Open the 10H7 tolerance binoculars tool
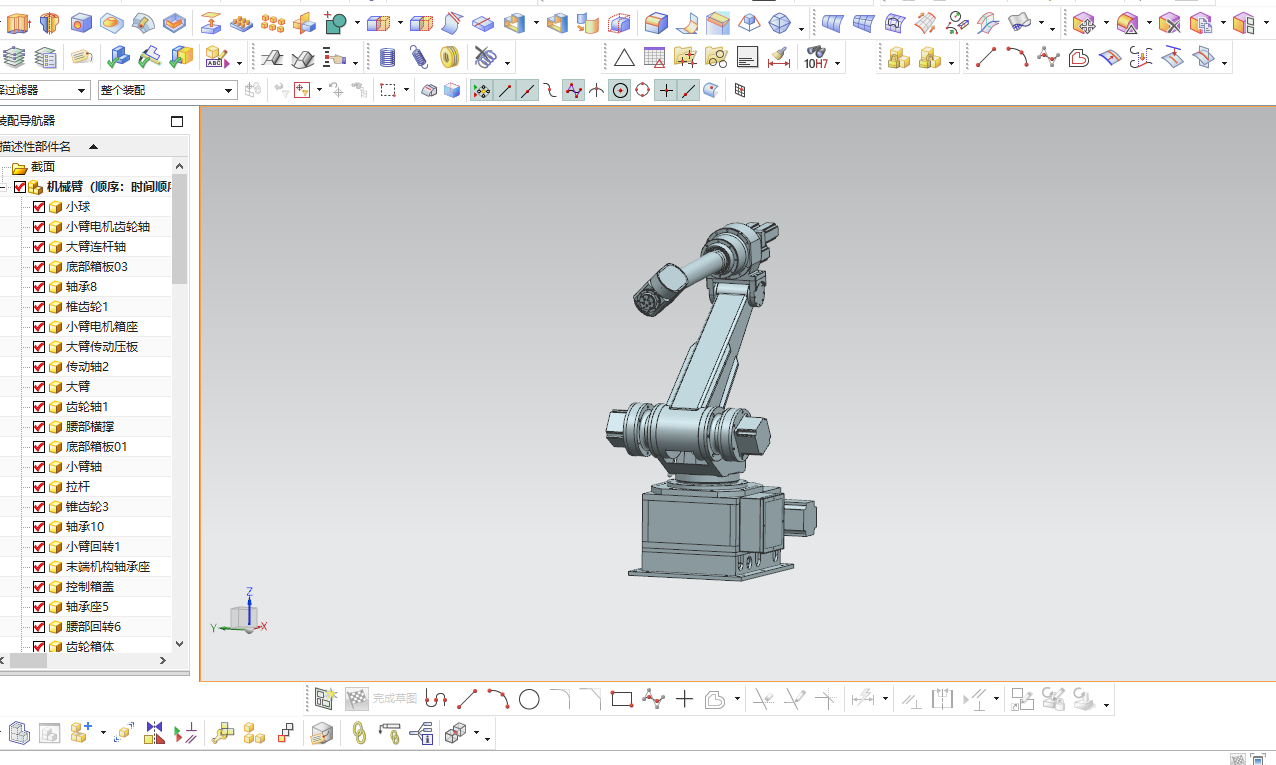 (816, 58)
